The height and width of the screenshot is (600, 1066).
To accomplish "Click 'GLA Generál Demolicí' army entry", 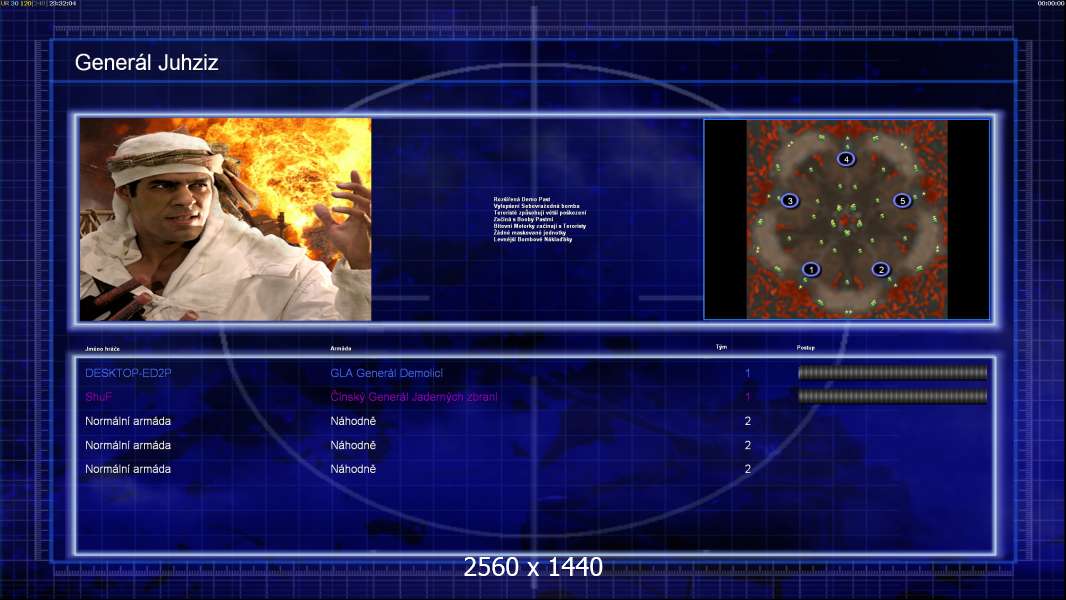I will 386,373.
